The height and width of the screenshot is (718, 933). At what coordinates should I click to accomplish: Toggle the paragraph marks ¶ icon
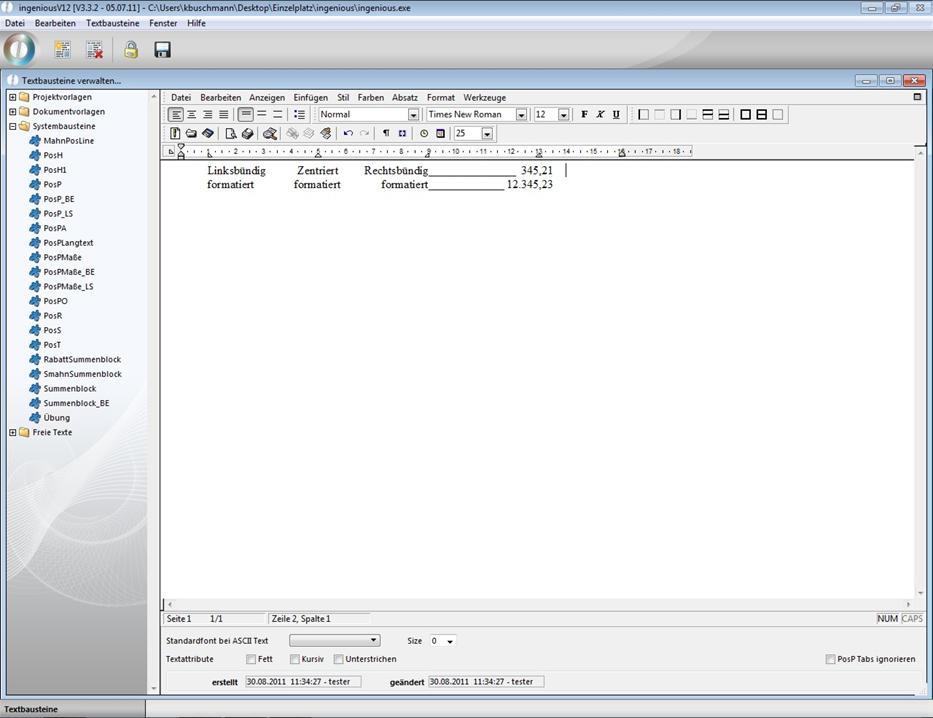tap(386, 133)
